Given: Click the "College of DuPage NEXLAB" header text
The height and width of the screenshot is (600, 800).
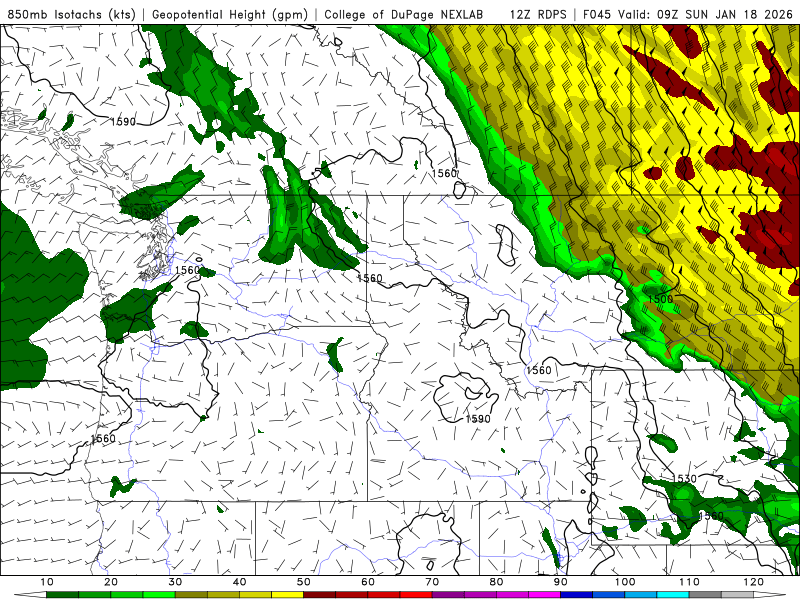Looking at the screenshot, I should click(404, 15).
